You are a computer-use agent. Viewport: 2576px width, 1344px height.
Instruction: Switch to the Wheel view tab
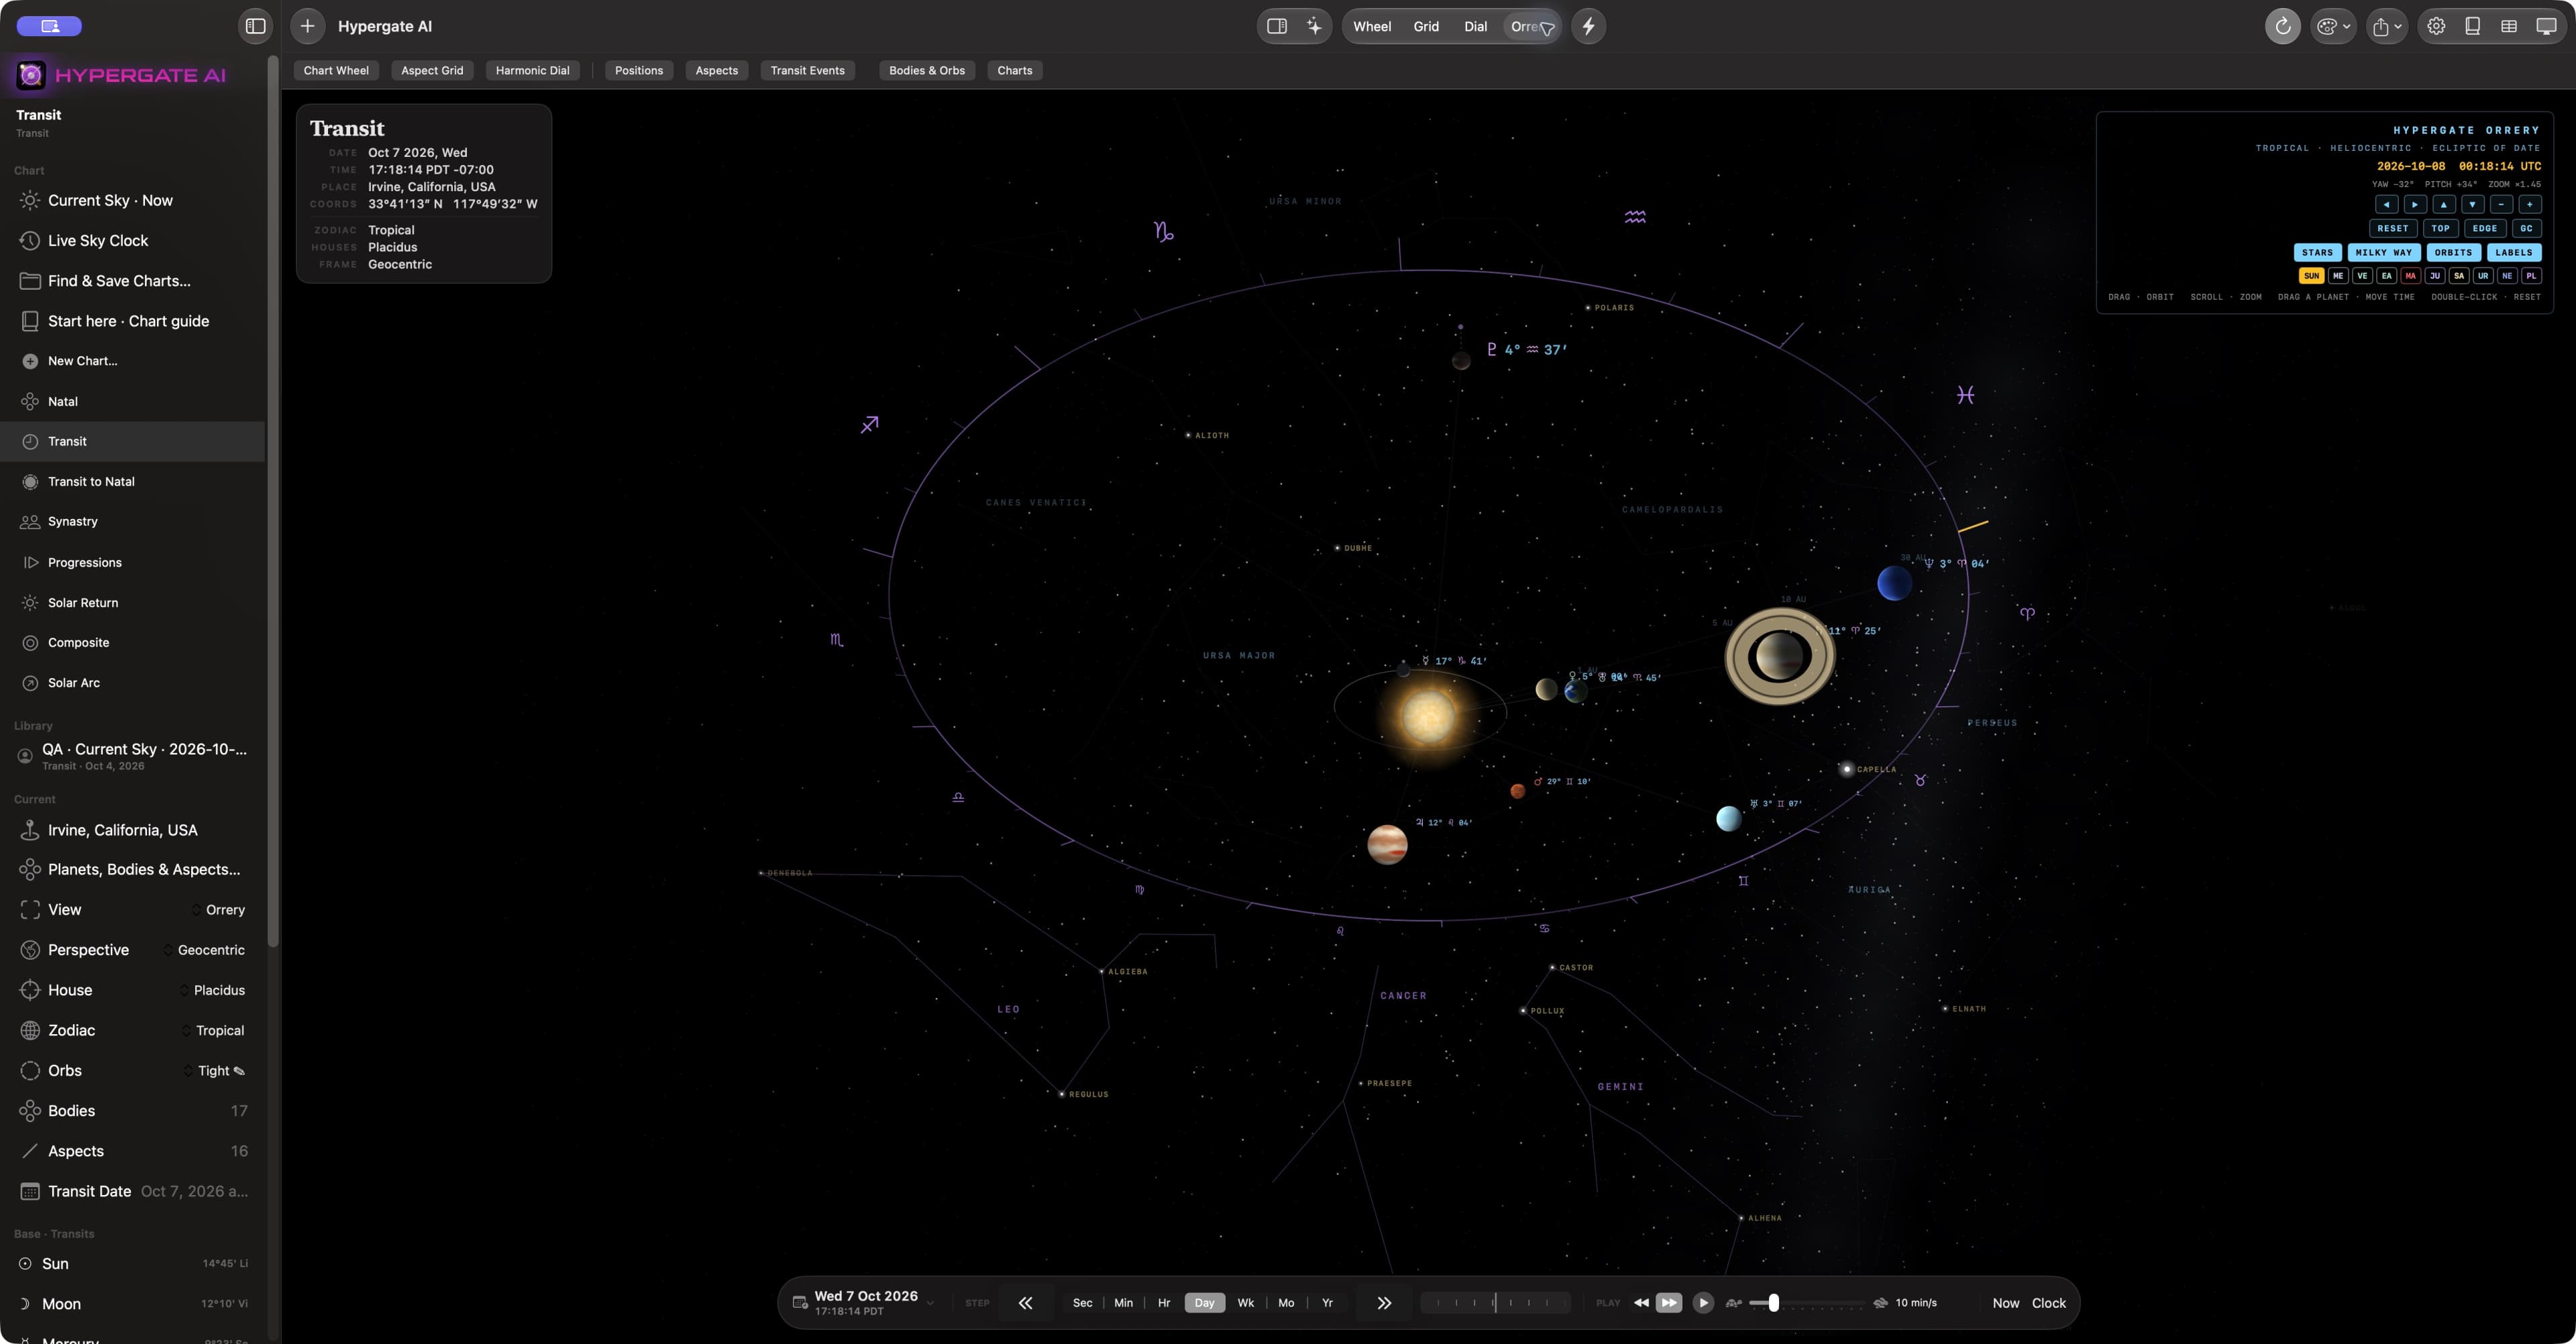[x=1371, y=26]
